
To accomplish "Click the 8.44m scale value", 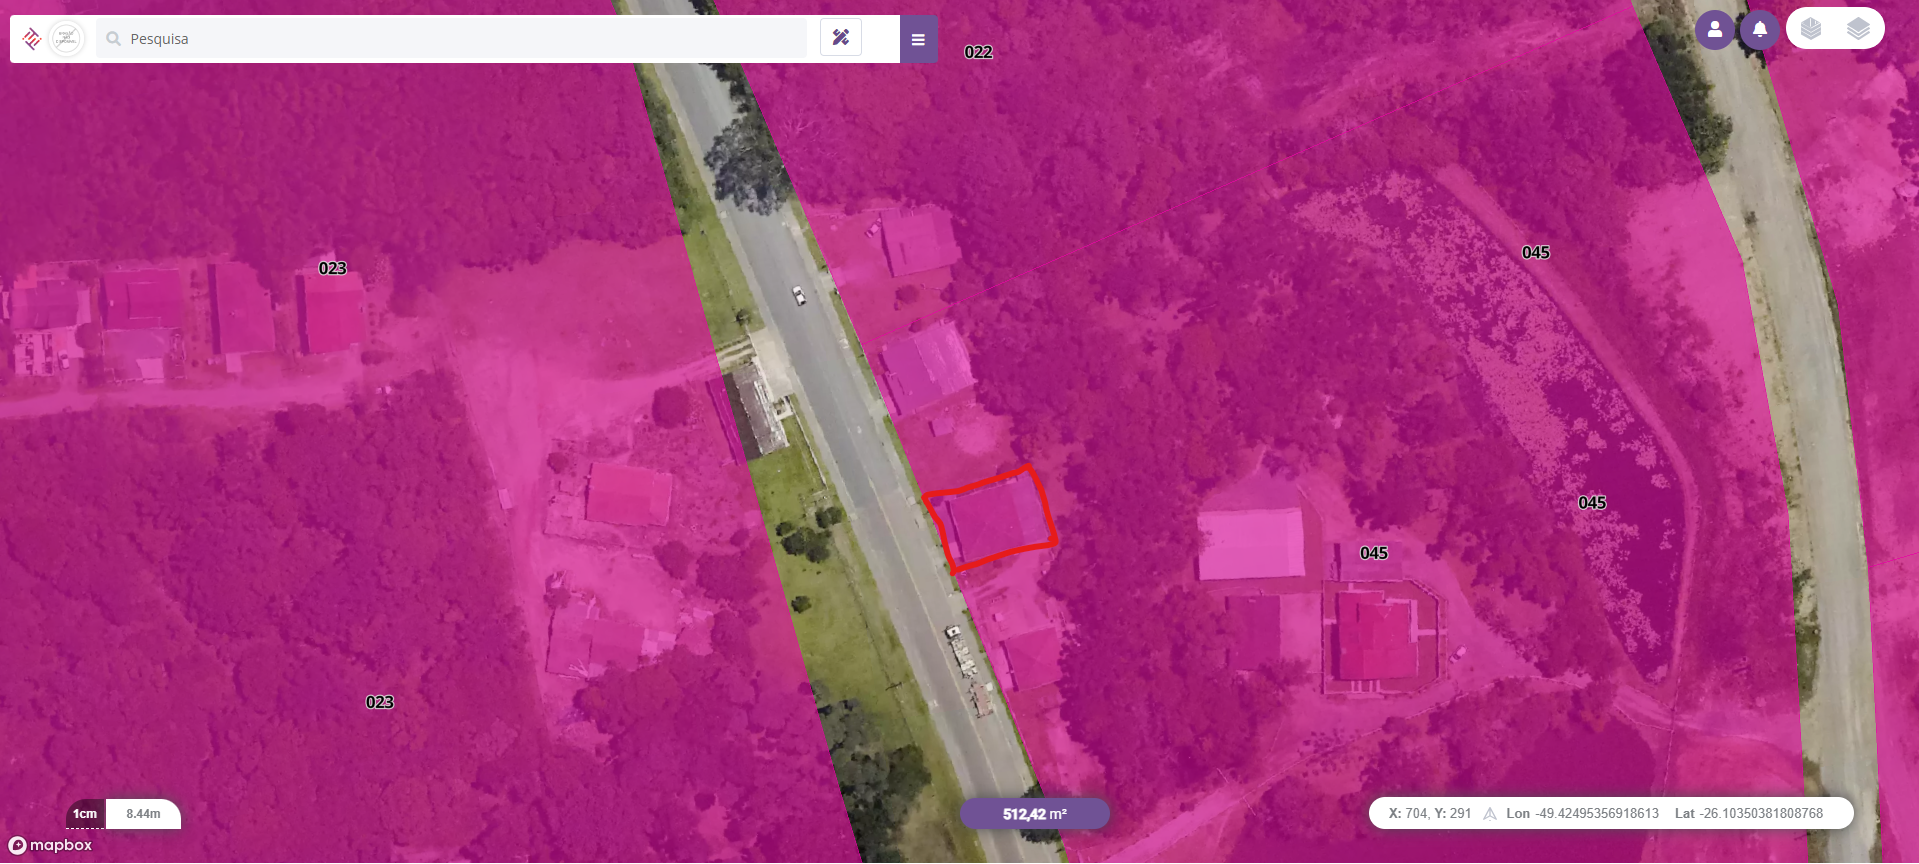I will tap(143, 814).
